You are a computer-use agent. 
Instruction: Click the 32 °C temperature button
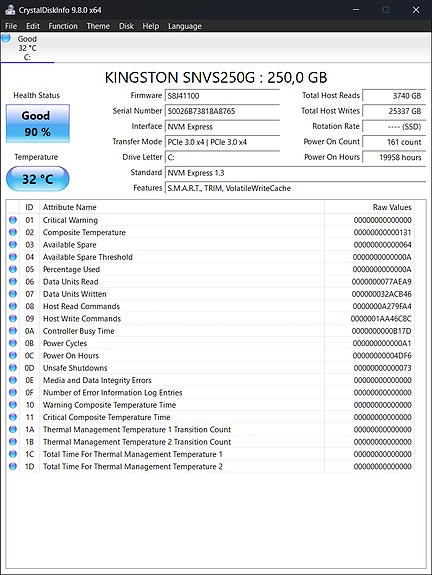[38, 179]
